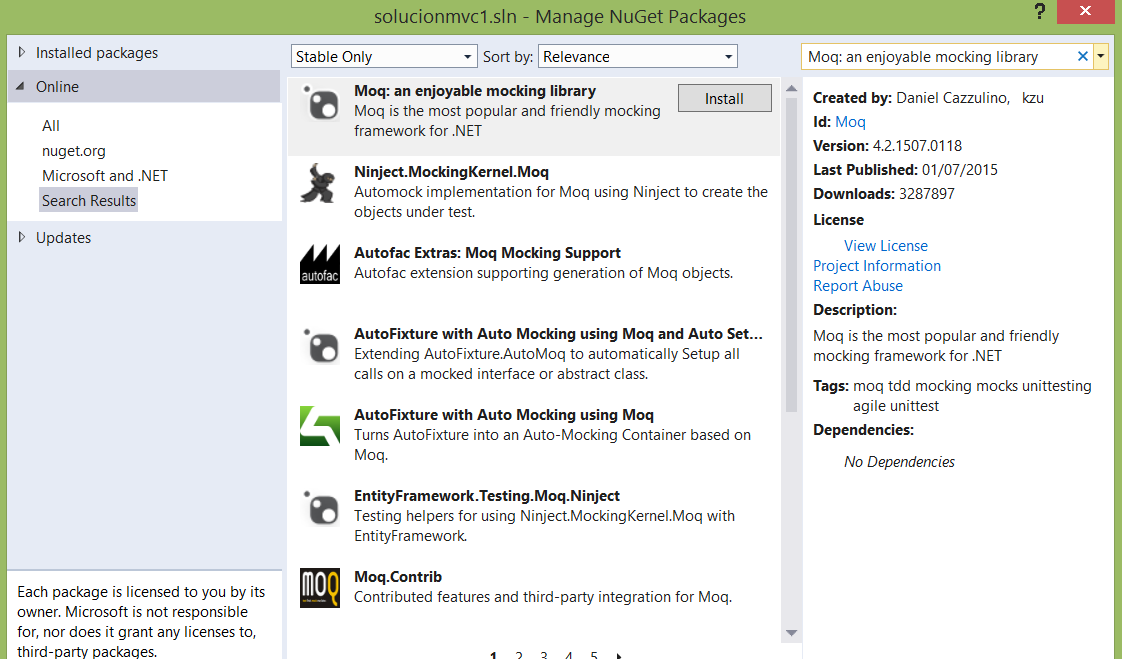Click the current page 1 indicator
This screenshot has width=1122, height=659.
(494, 655)
